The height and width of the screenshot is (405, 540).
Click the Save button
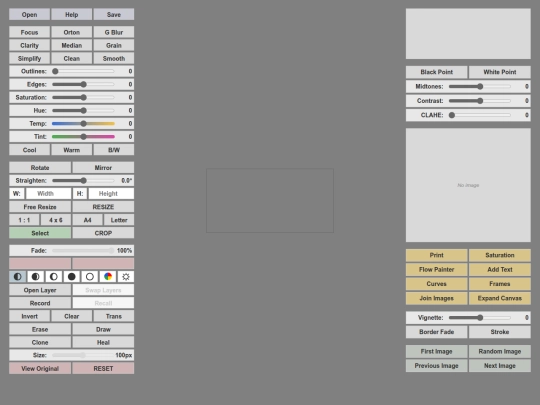(x=114, y=14)
